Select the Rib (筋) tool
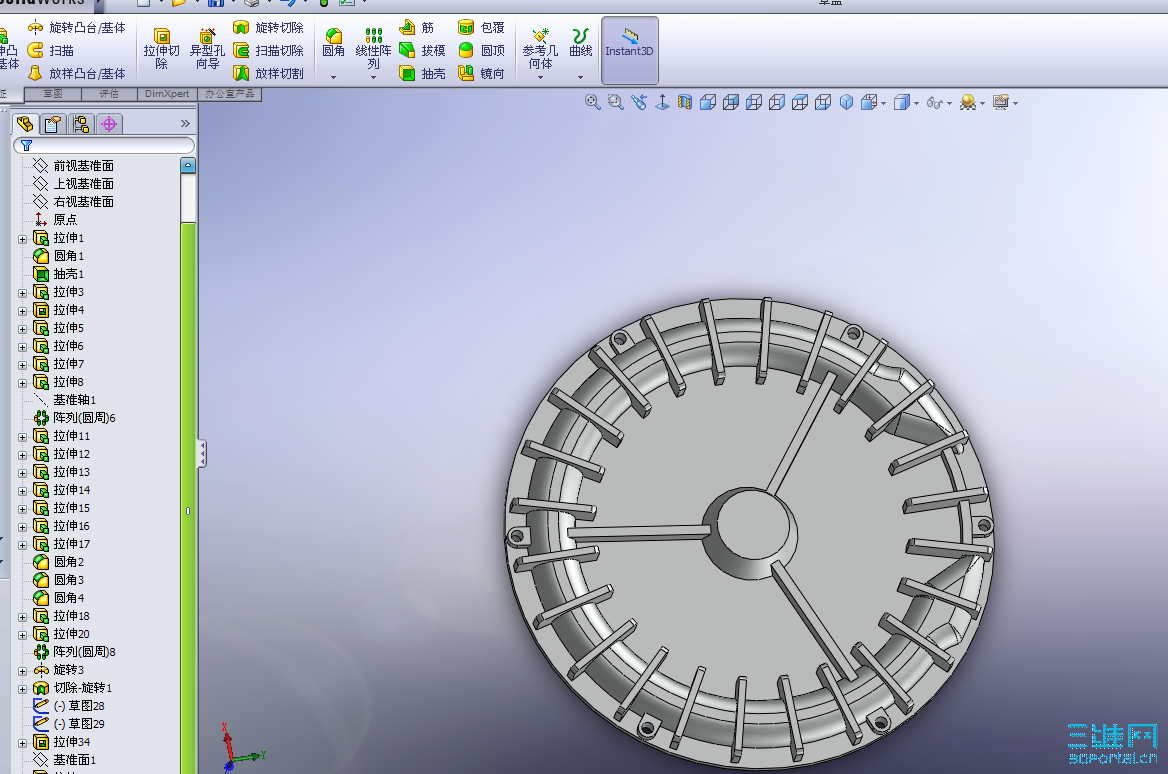Viewport: 1168px width, 774px height. 416,28
